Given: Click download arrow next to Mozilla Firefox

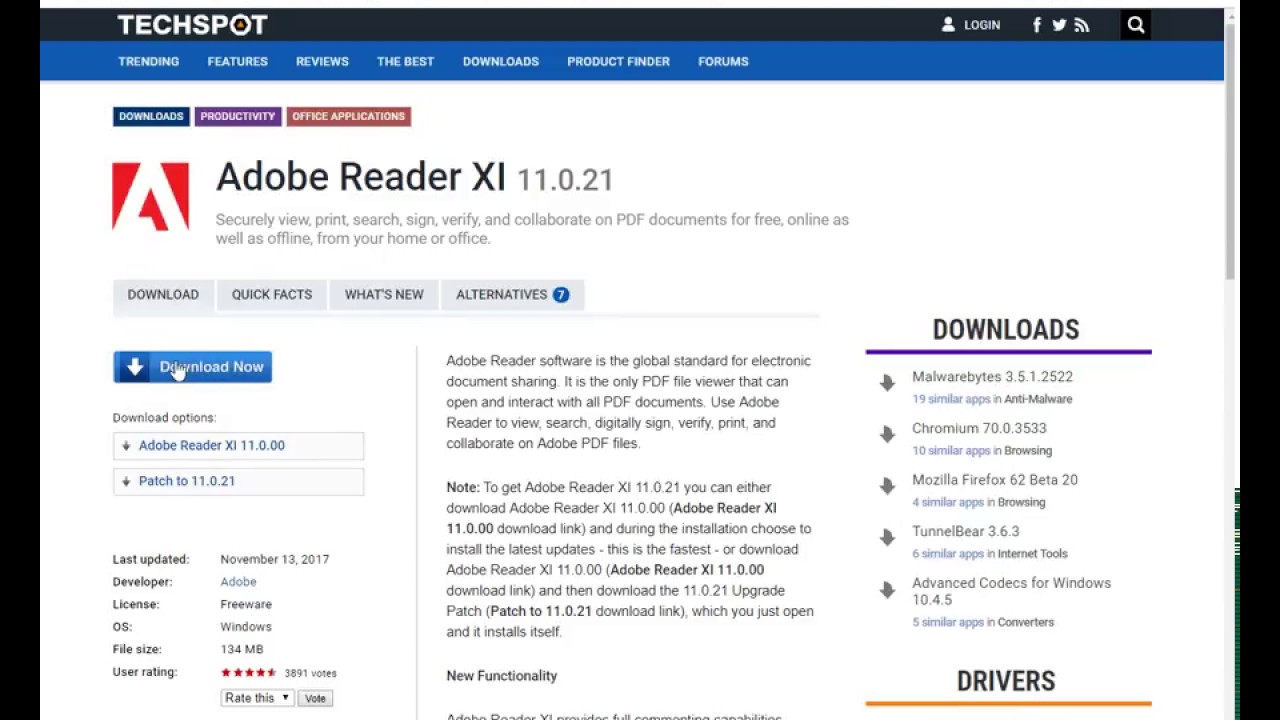Looking at the screenshot, I should point(887,487).
